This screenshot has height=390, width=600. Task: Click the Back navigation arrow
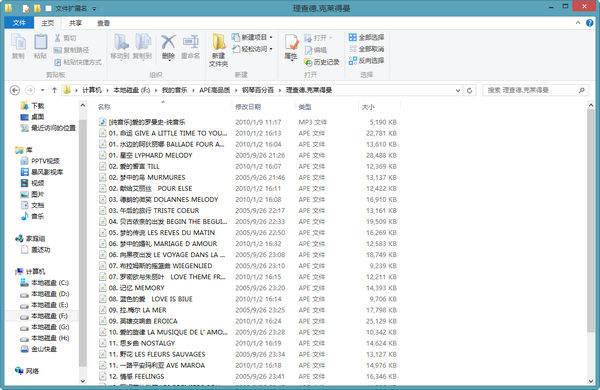tap(15, 90)
